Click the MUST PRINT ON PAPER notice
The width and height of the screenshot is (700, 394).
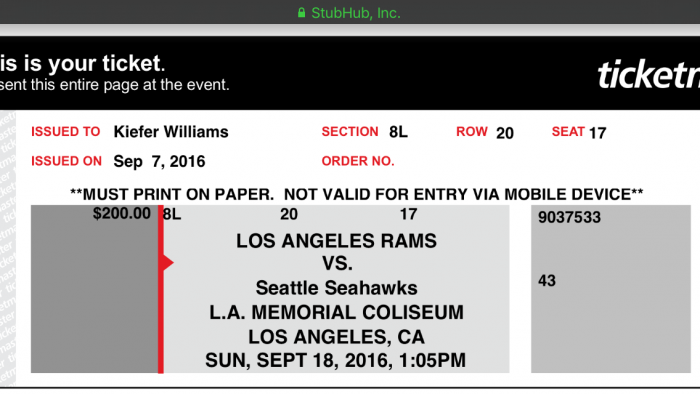pyautogui.click(x=356, y=195)
